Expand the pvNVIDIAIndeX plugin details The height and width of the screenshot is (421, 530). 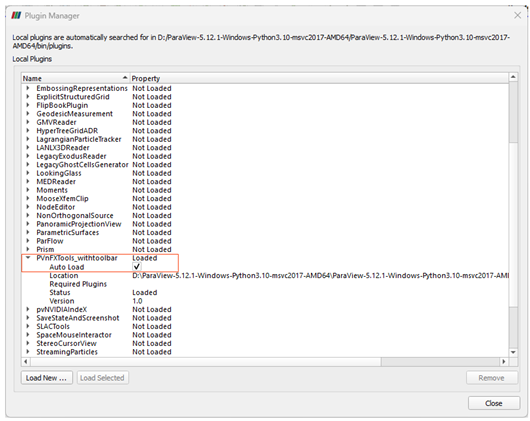coord(28,309)
